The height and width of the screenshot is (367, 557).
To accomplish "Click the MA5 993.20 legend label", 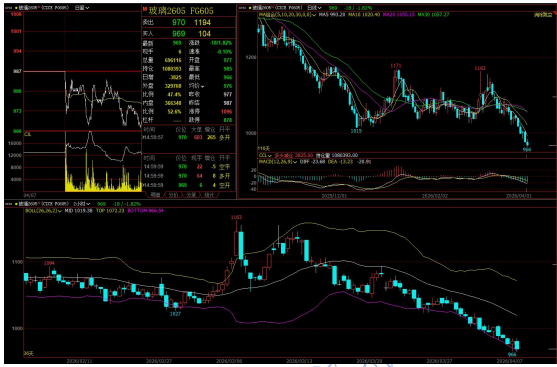I will [x=332, y=15].
